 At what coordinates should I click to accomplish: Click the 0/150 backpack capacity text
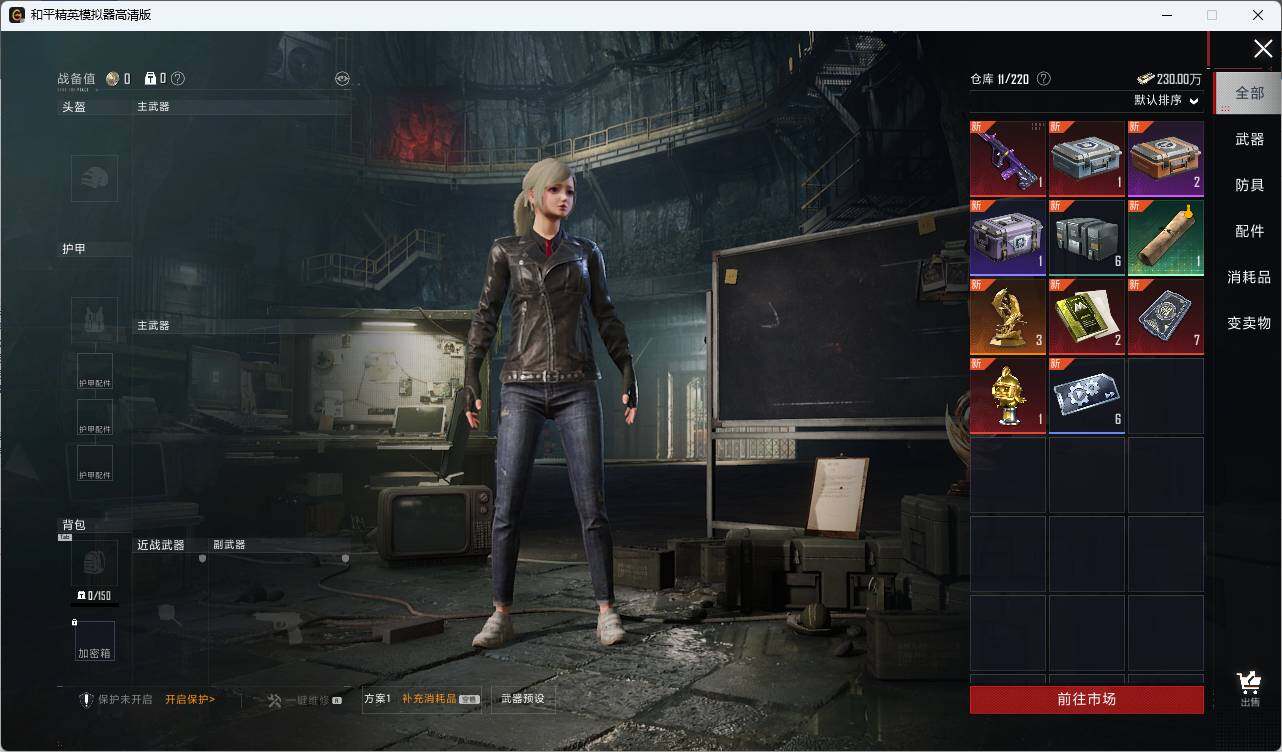[94, 596]
